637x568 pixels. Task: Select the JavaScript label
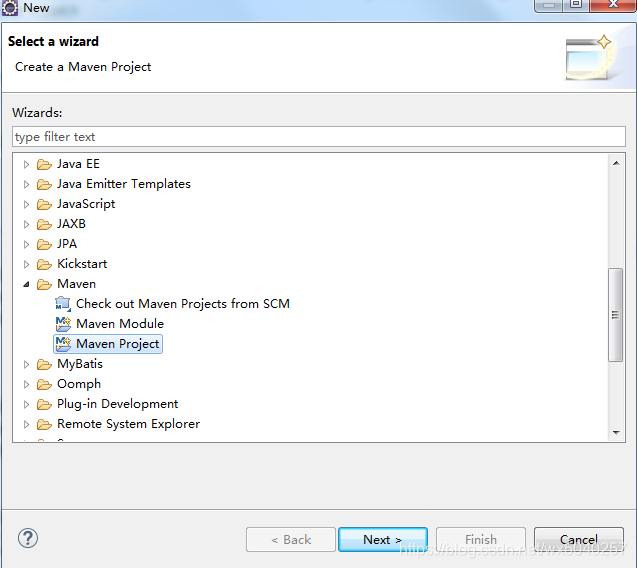point(86,204)
